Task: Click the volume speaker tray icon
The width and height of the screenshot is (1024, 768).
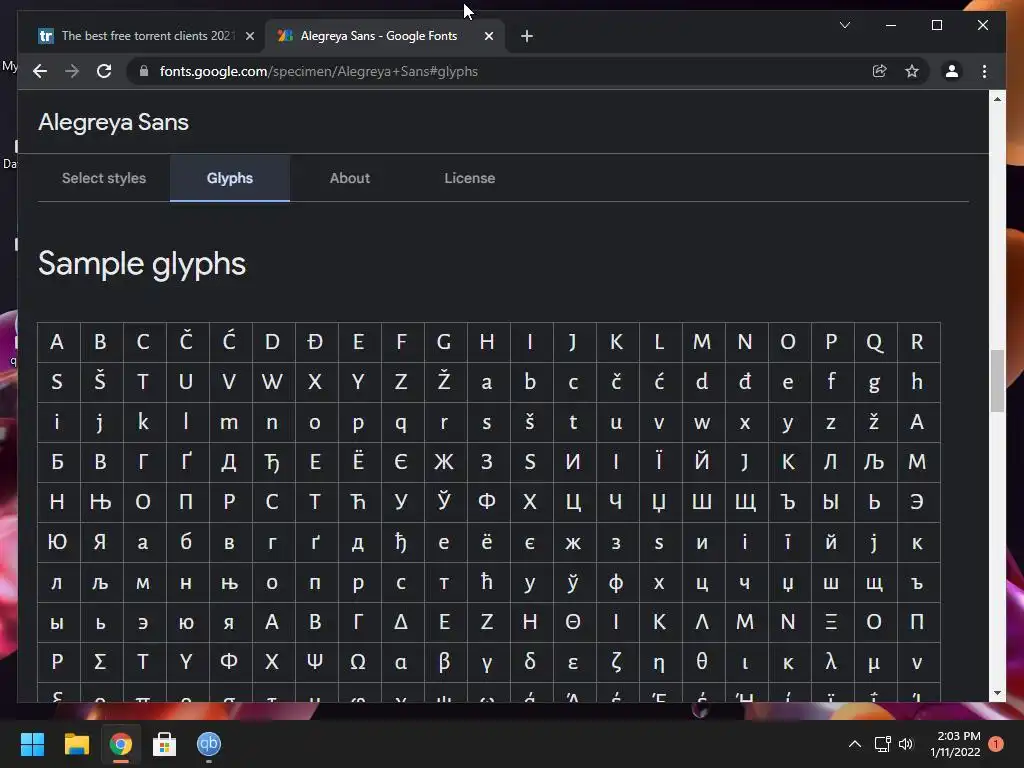Action: coord(906,744)
